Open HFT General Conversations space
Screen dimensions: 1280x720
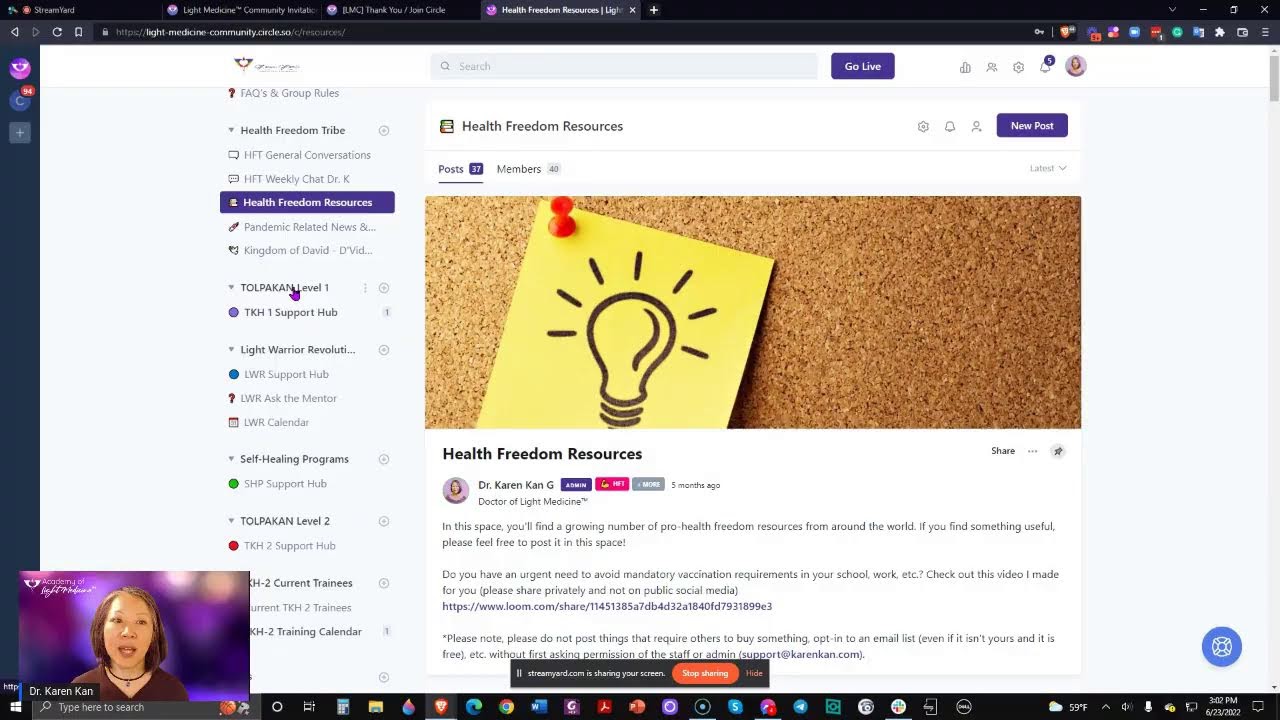click(307, 155)
